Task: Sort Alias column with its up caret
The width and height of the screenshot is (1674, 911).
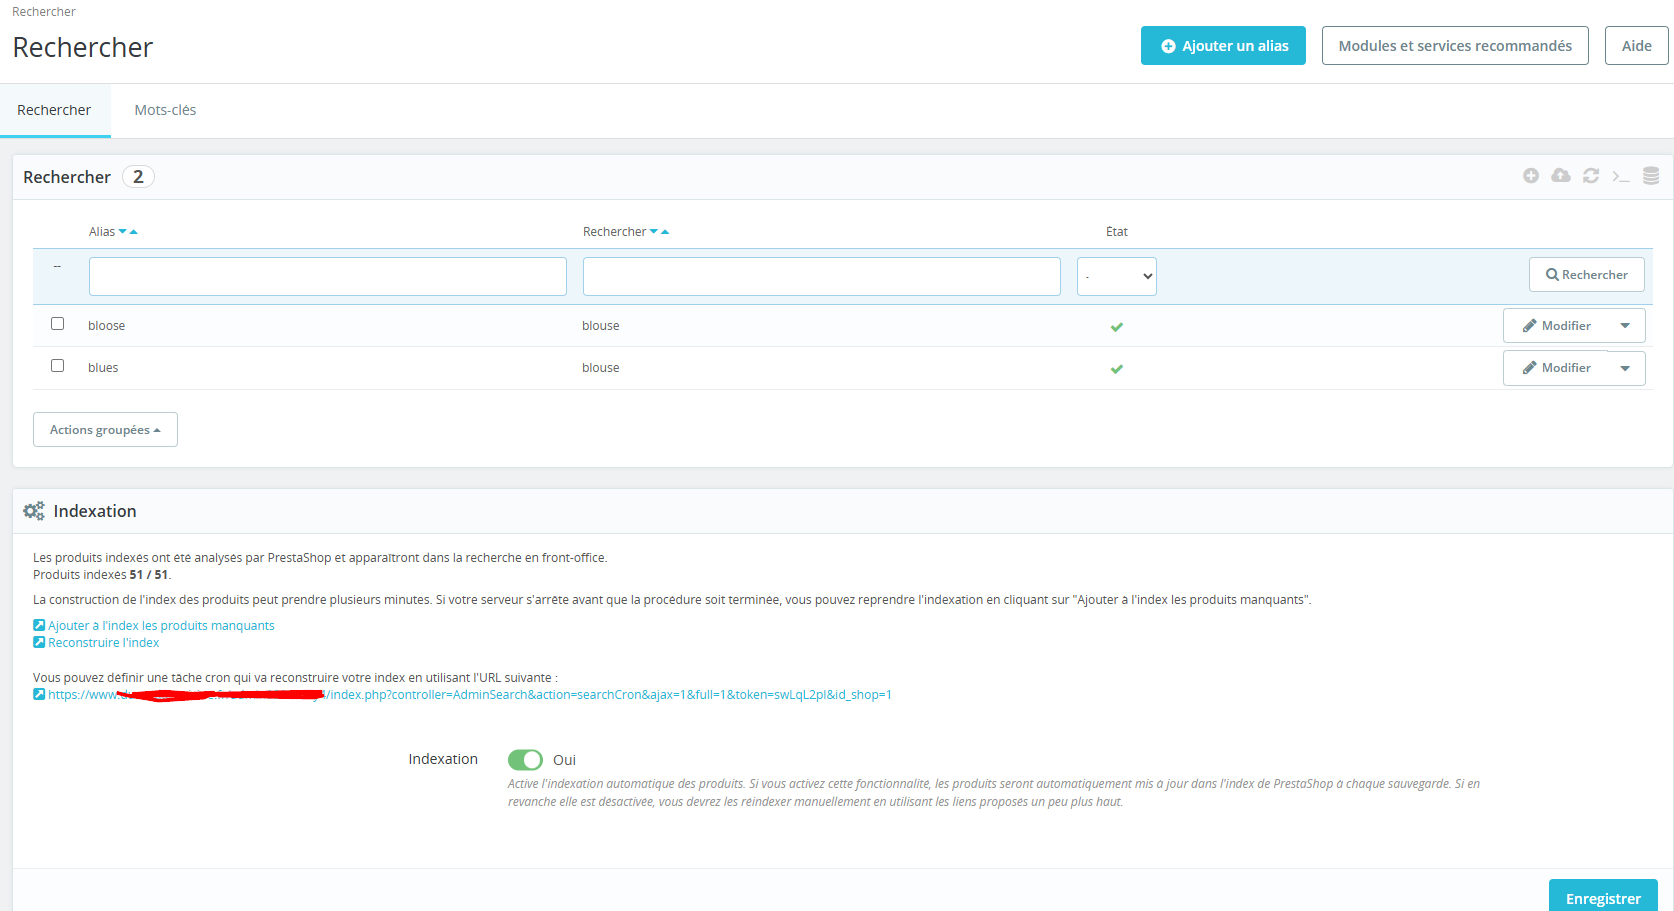Action: tap(134, 232)
